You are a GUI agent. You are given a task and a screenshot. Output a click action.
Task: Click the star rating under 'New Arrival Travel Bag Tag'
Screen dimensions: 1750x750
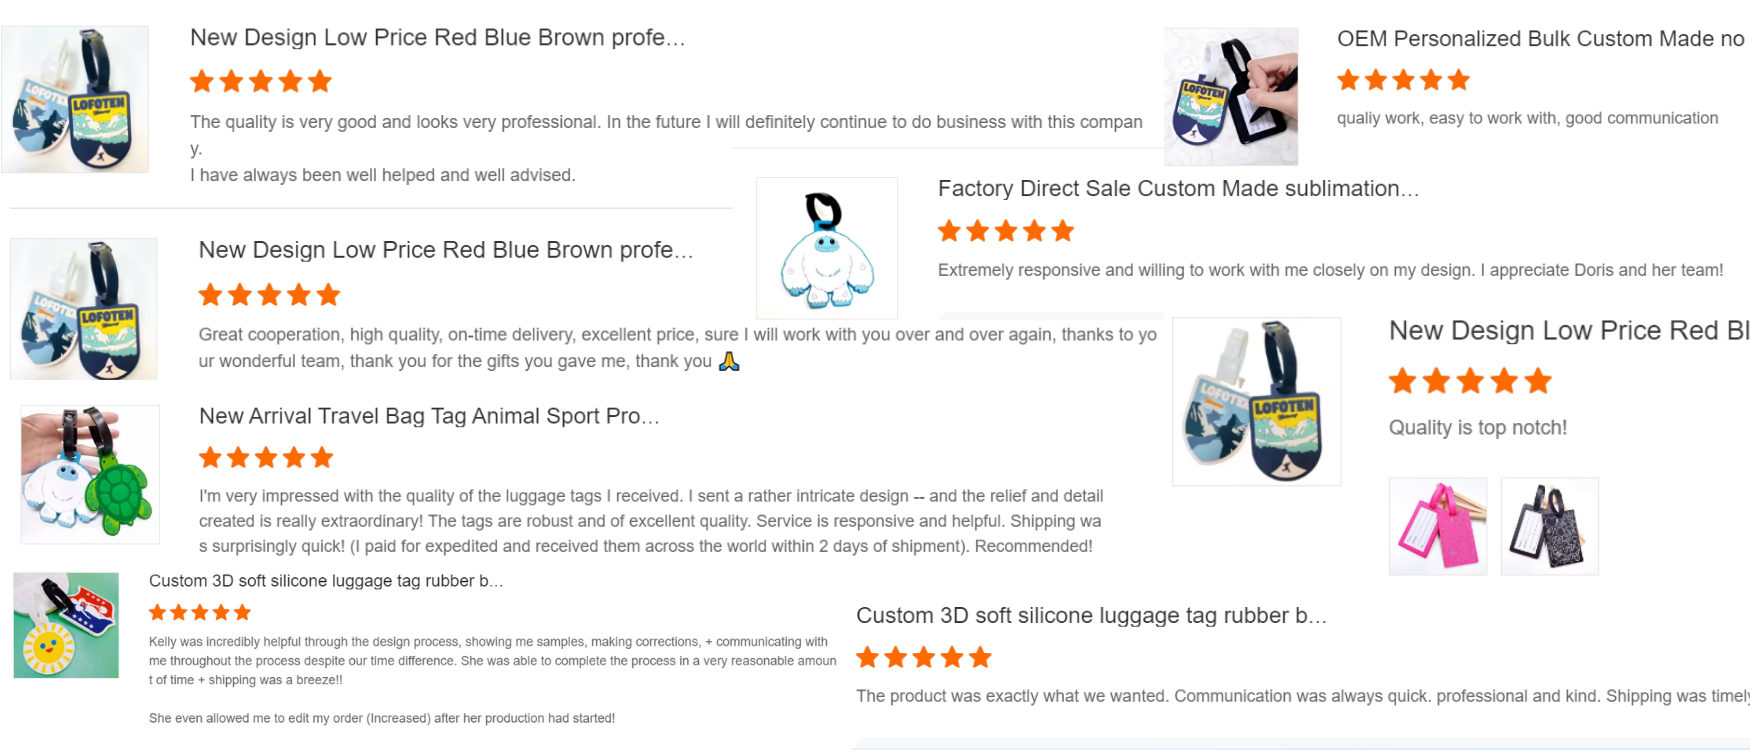(266, 458)
